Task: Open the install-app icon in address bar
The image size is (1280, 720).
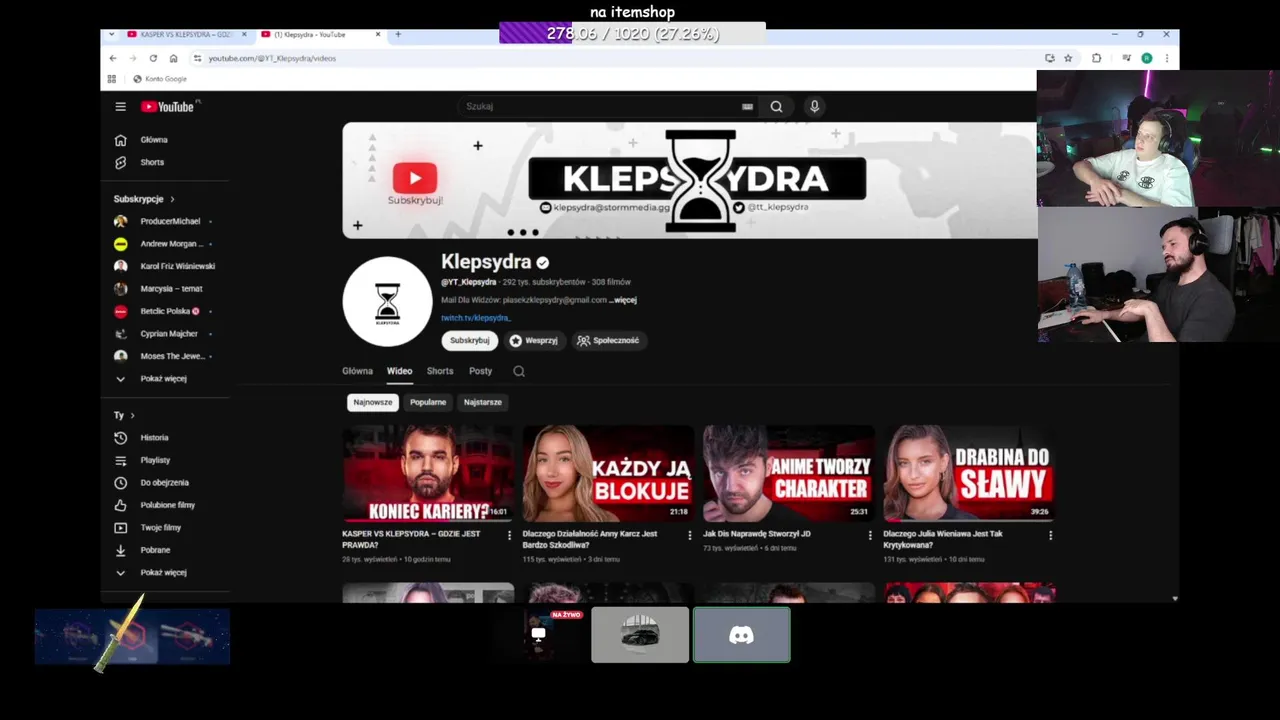Action: coord(1049,58)
